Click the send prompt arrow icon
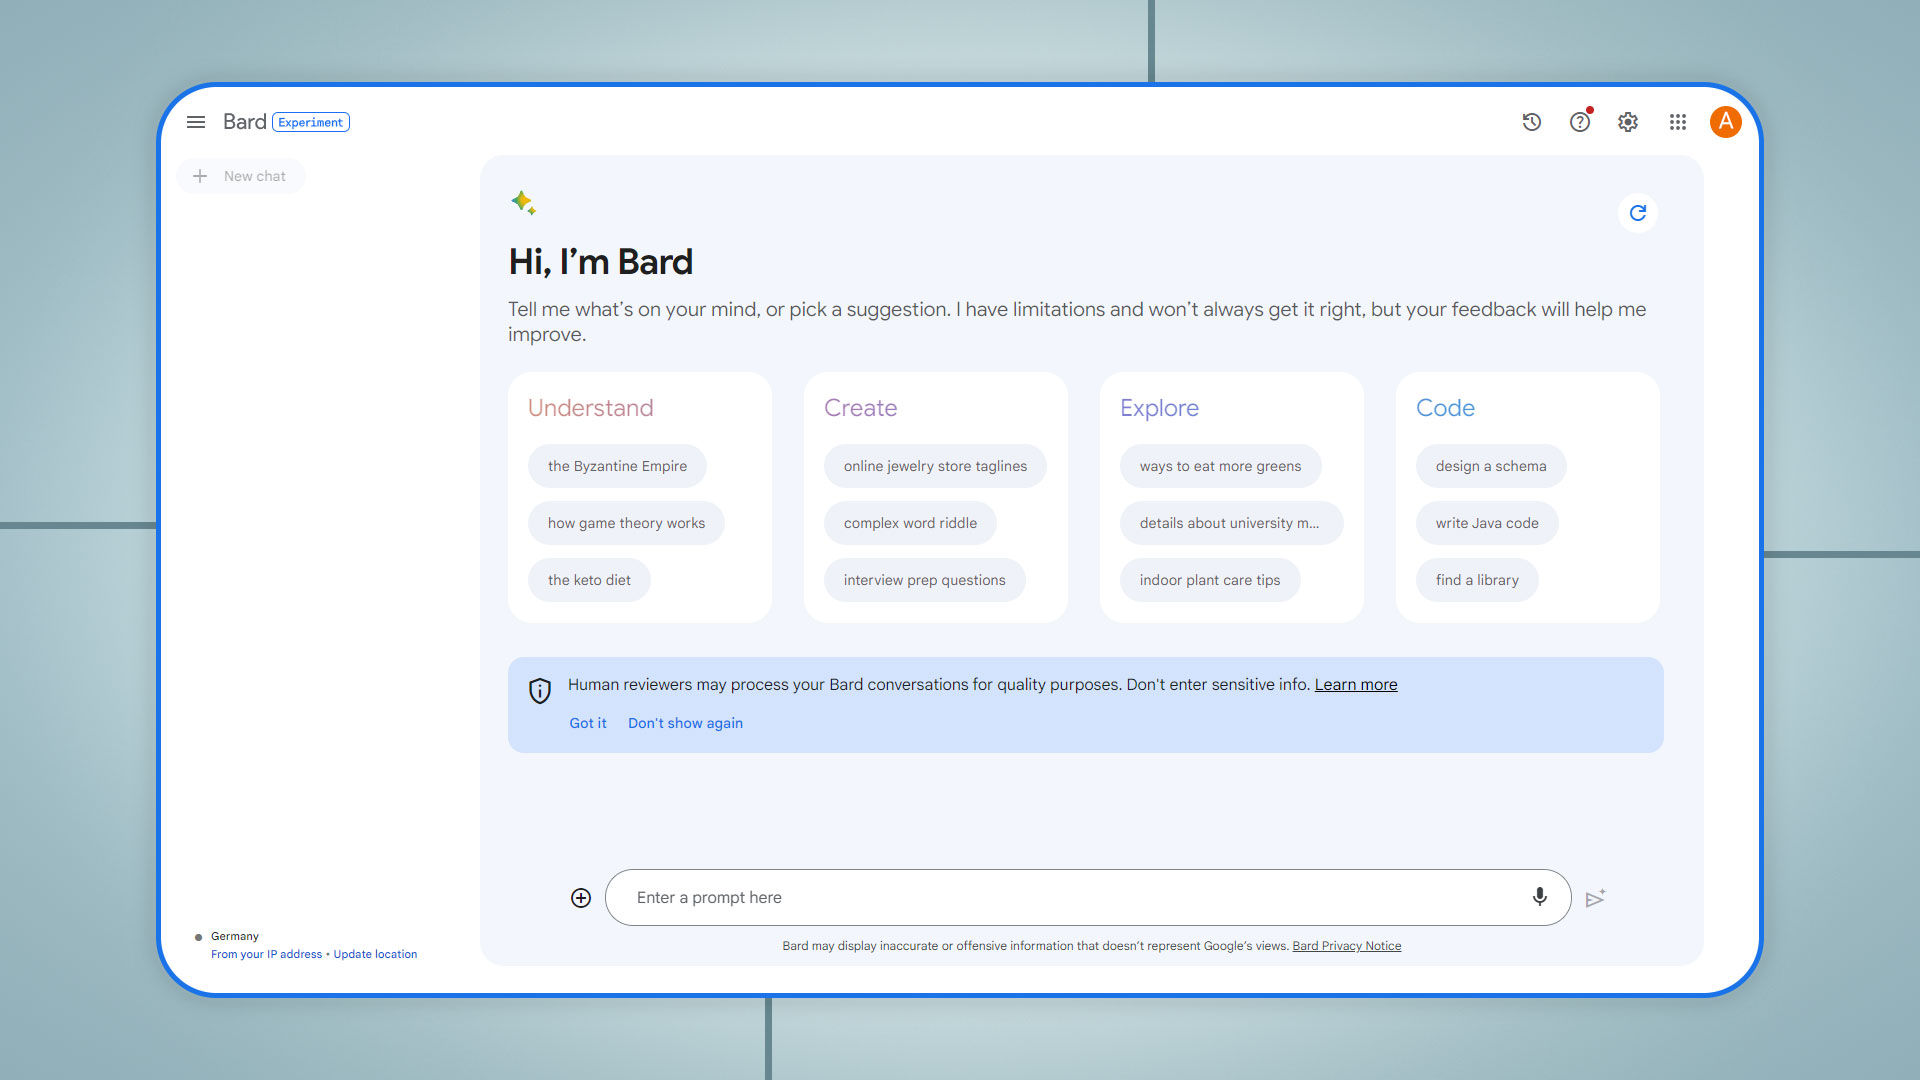Viewport: 1920px width, 1080px height. point(1596,898)
